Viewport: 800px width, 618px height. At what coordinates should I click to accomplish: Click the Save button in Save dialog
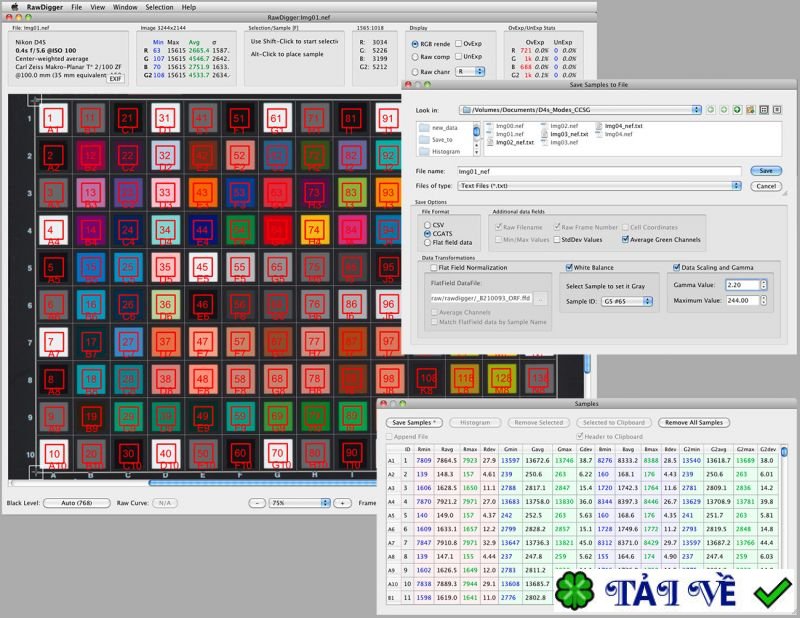pos(765,170)
